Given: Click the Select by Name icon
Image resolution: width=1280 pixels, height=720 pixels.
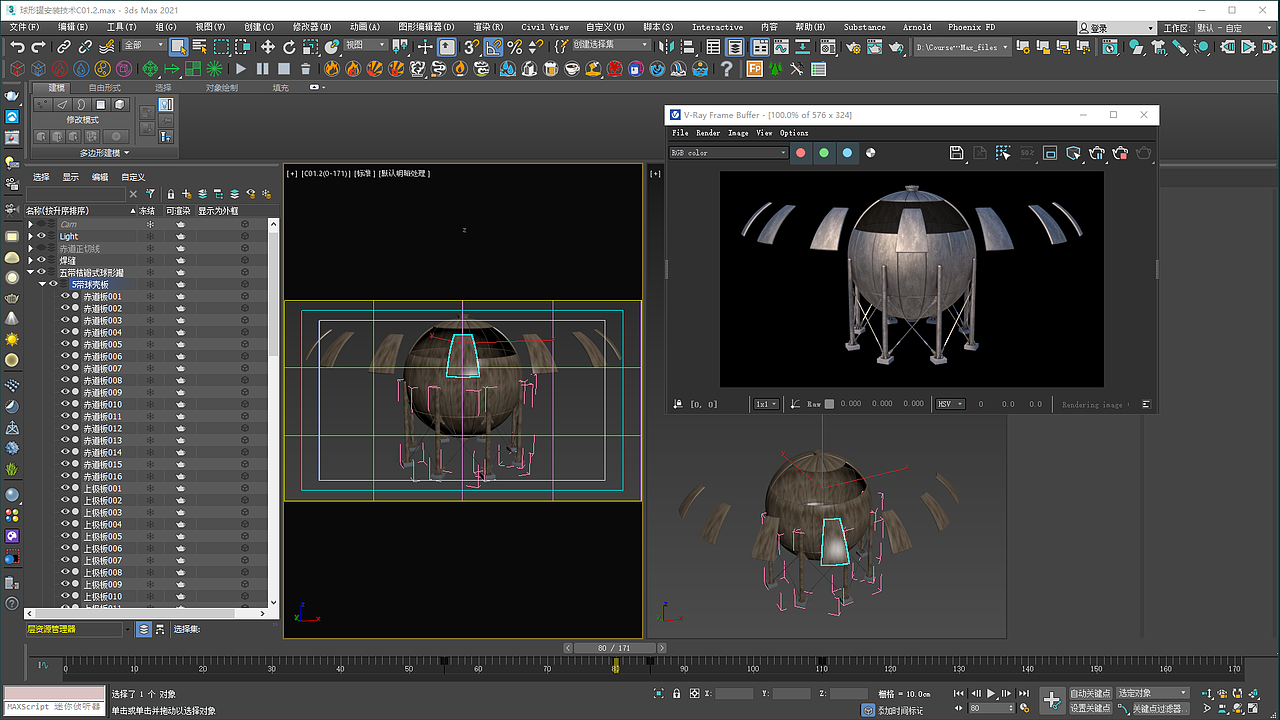Looking at the screenshot, I should 199,47.
